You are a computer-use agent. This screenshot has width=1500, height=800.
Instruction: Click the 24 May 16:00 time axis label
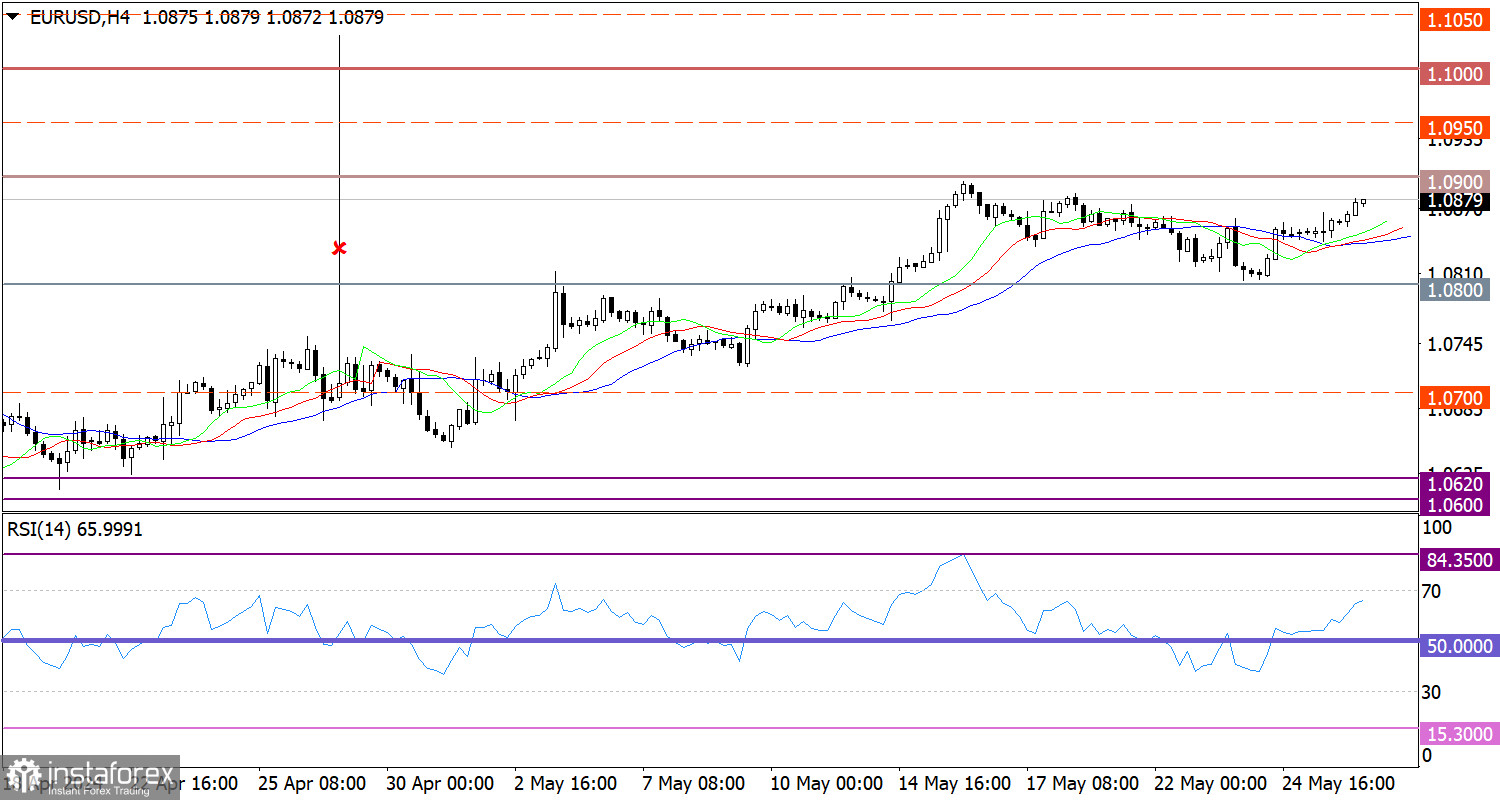click(1341, 782)
